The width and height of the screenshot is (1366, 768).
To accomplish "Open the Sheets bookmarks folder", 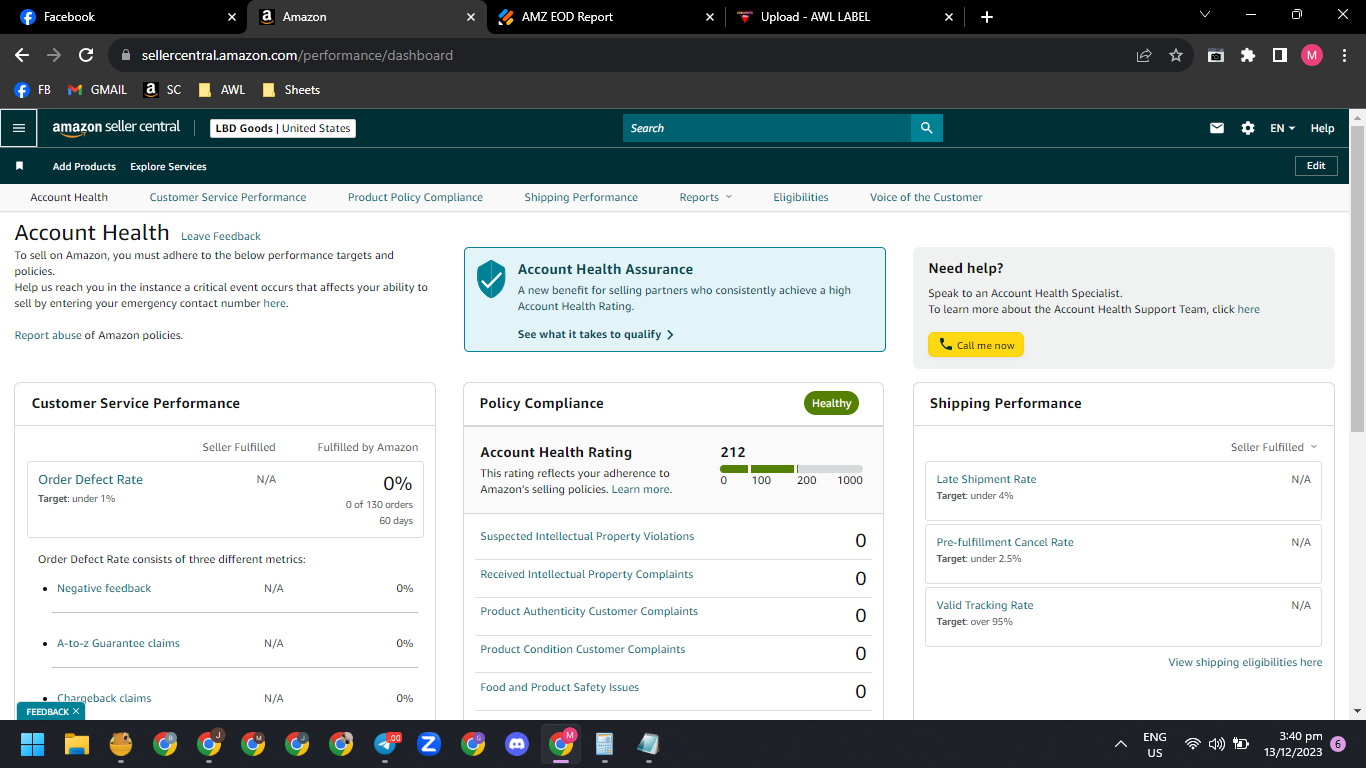I will pyautogui.click(x=291, y=89).
